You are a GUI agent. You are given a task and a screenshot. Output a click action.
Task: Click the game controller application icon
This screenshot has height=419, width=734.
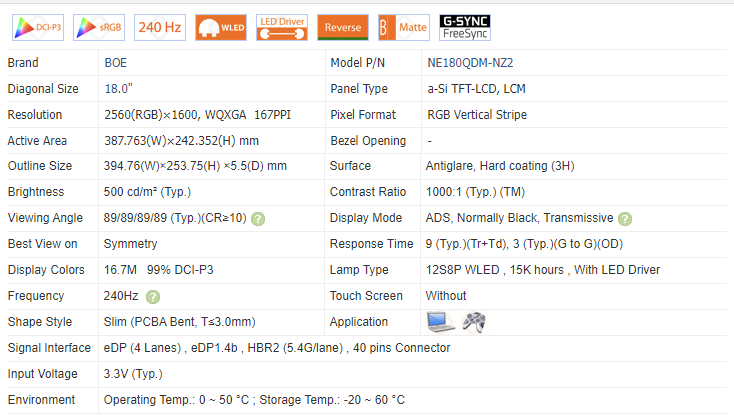click(474, 322)
